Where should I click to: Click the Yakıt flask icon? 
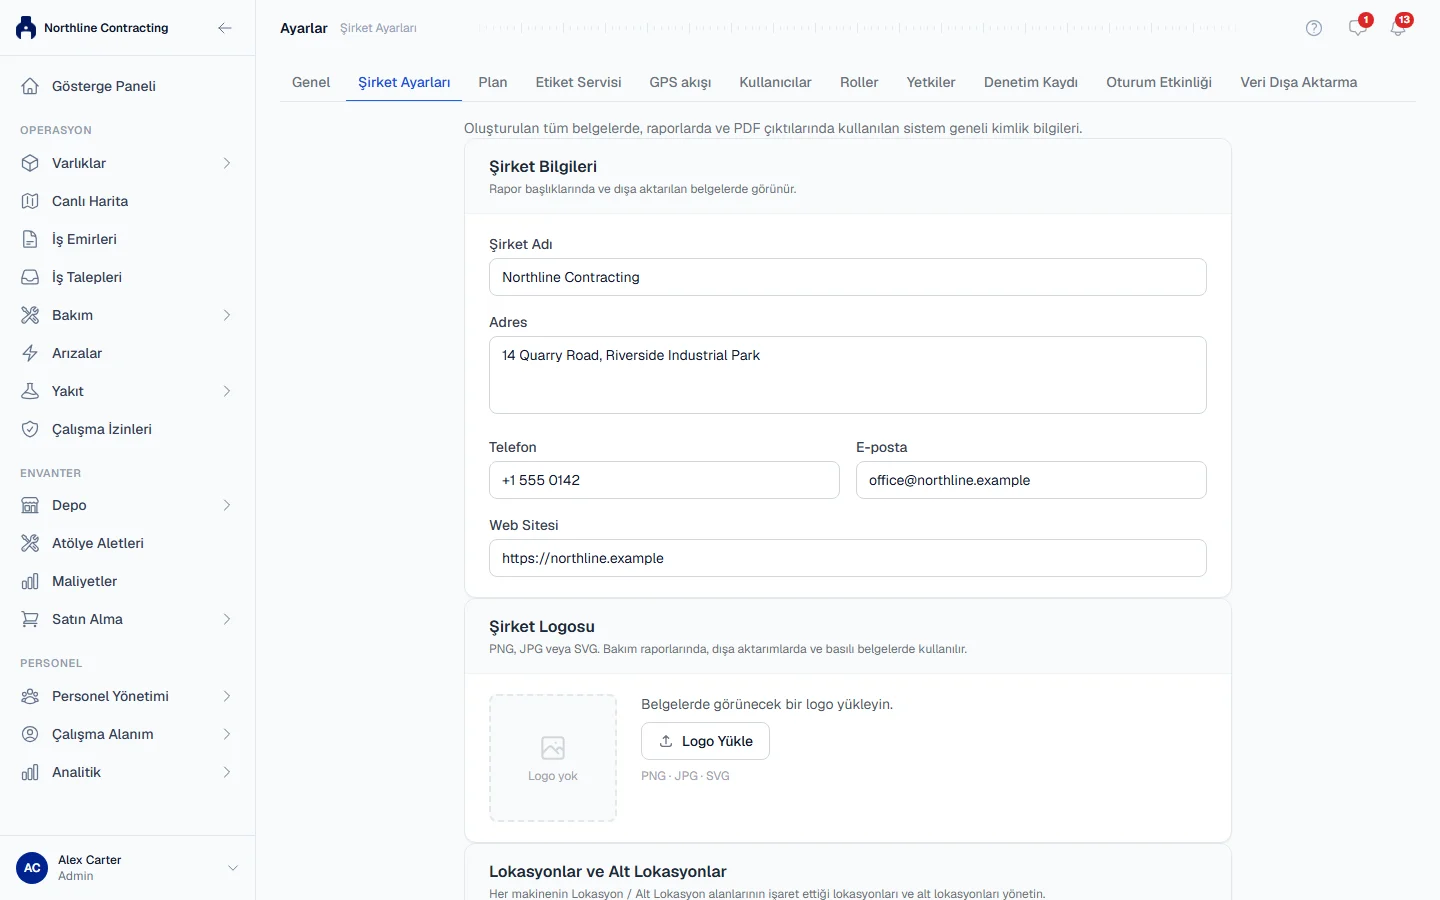click(30, 391)
